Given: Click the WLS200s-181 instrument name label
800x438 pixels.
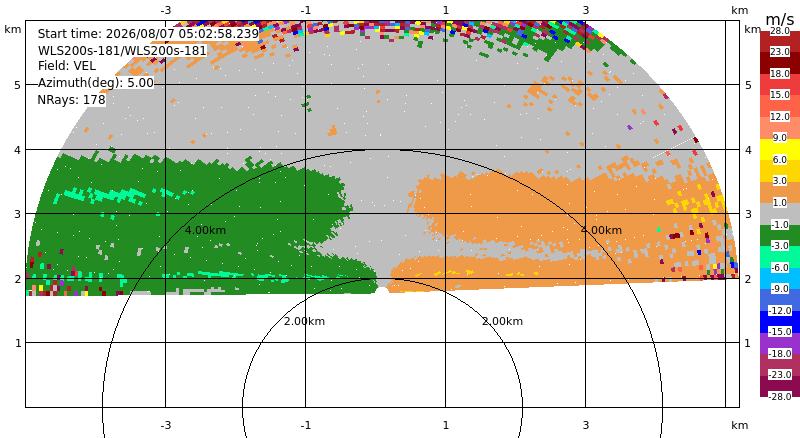Looking at the screenshot, I should coord(122,51).
